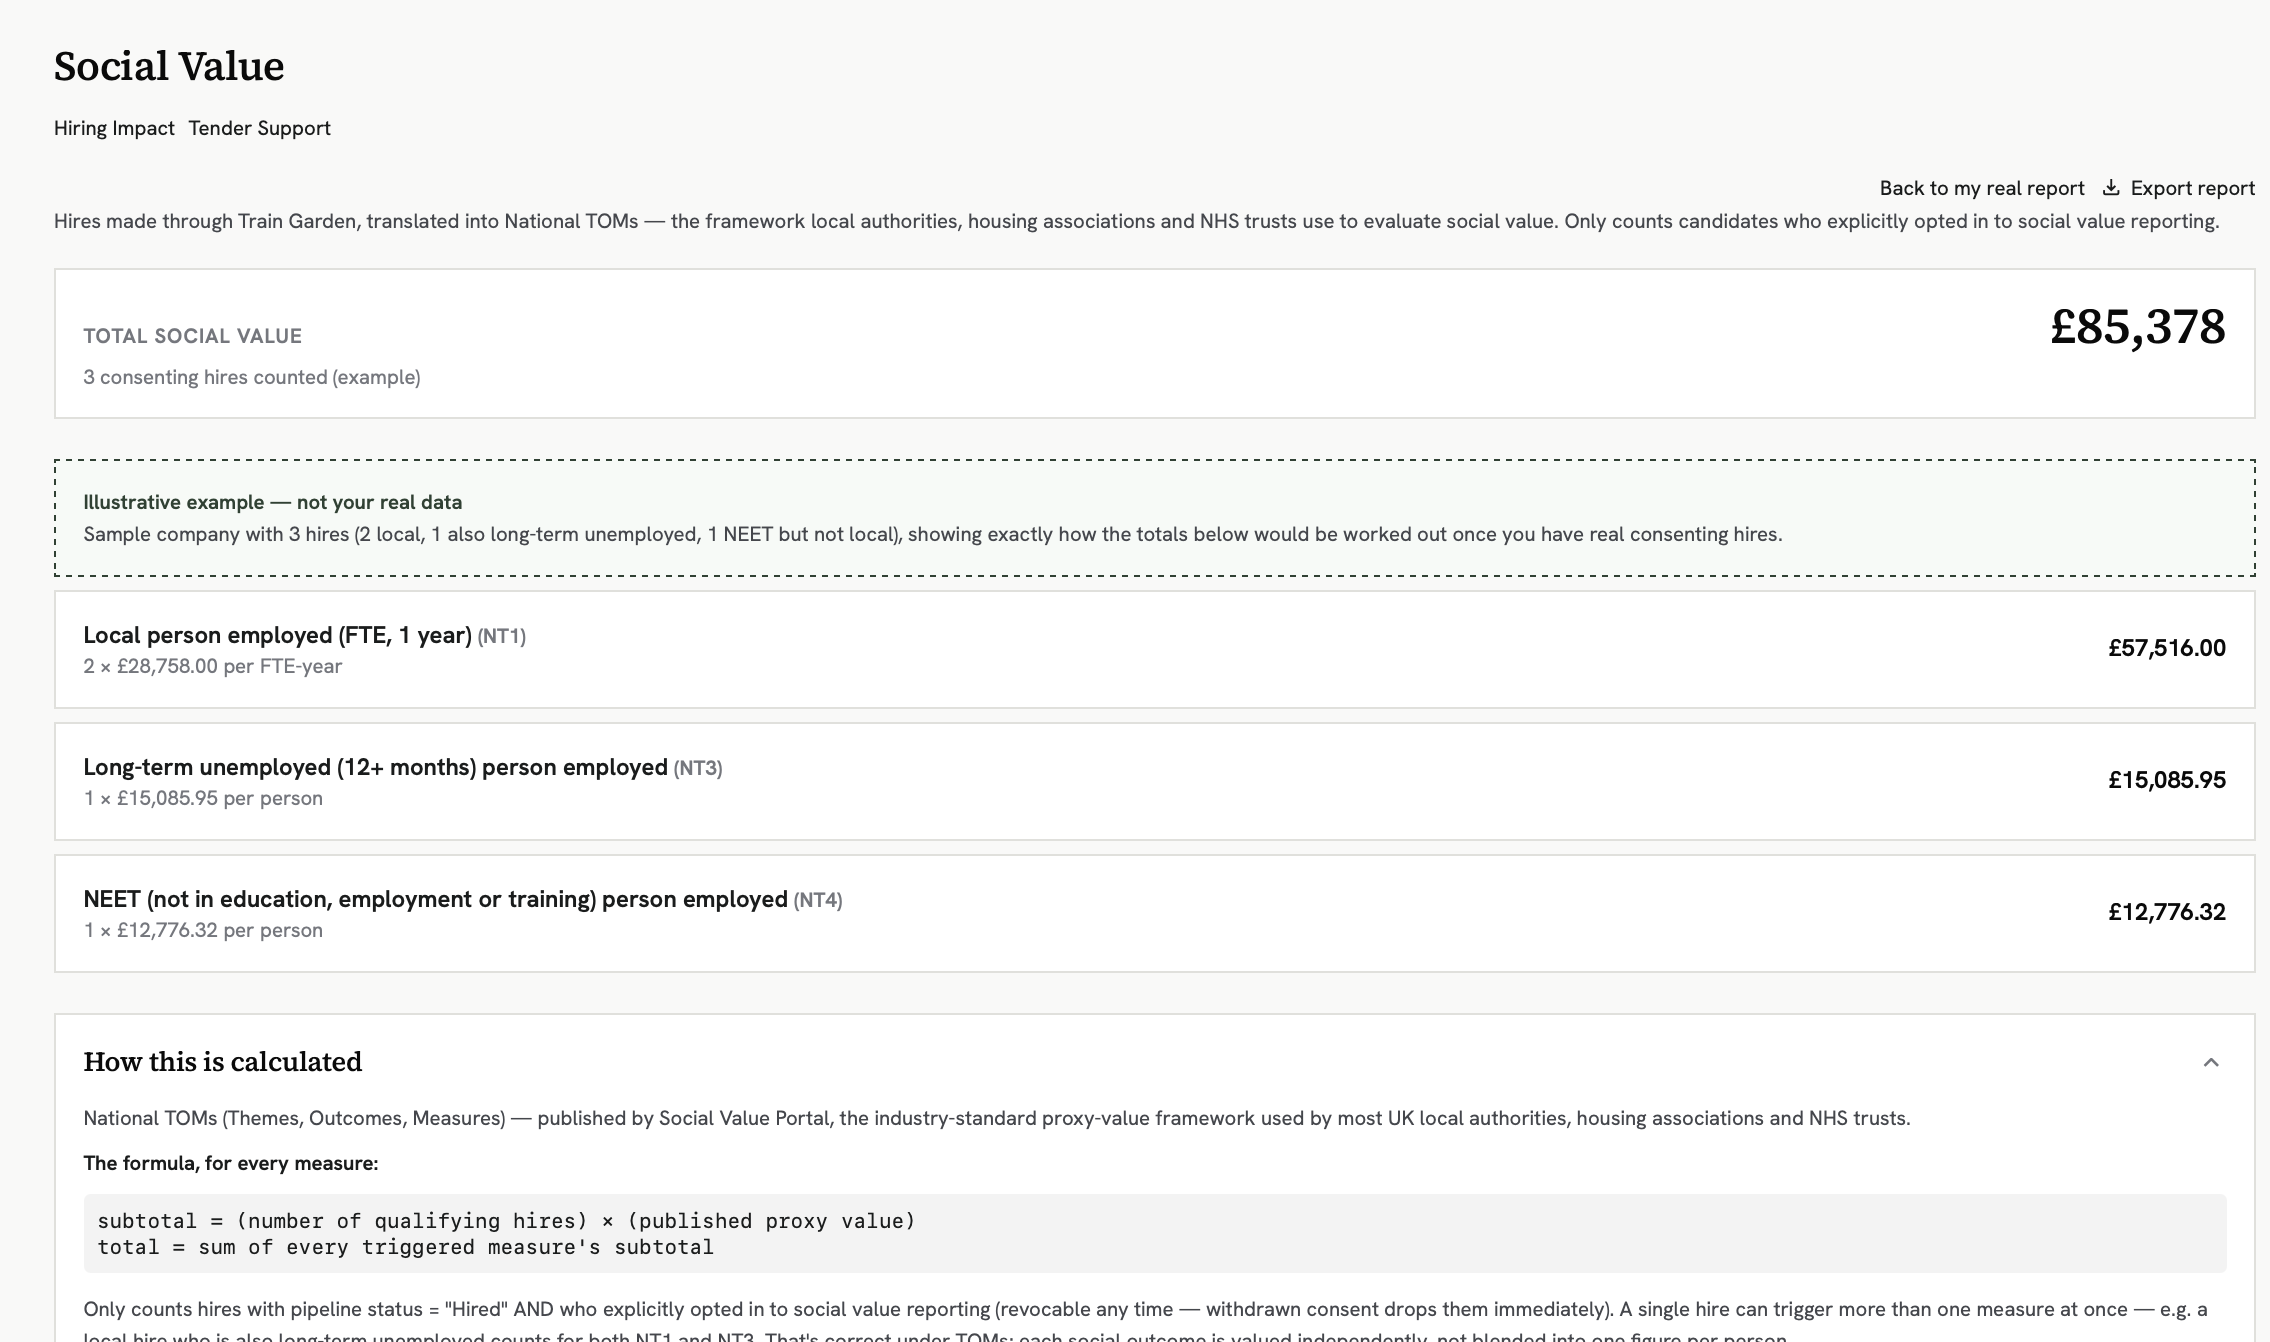Click the subtotal formula code block
Screen dimensions: 2270x1342
click(x=1155, y=1233)
